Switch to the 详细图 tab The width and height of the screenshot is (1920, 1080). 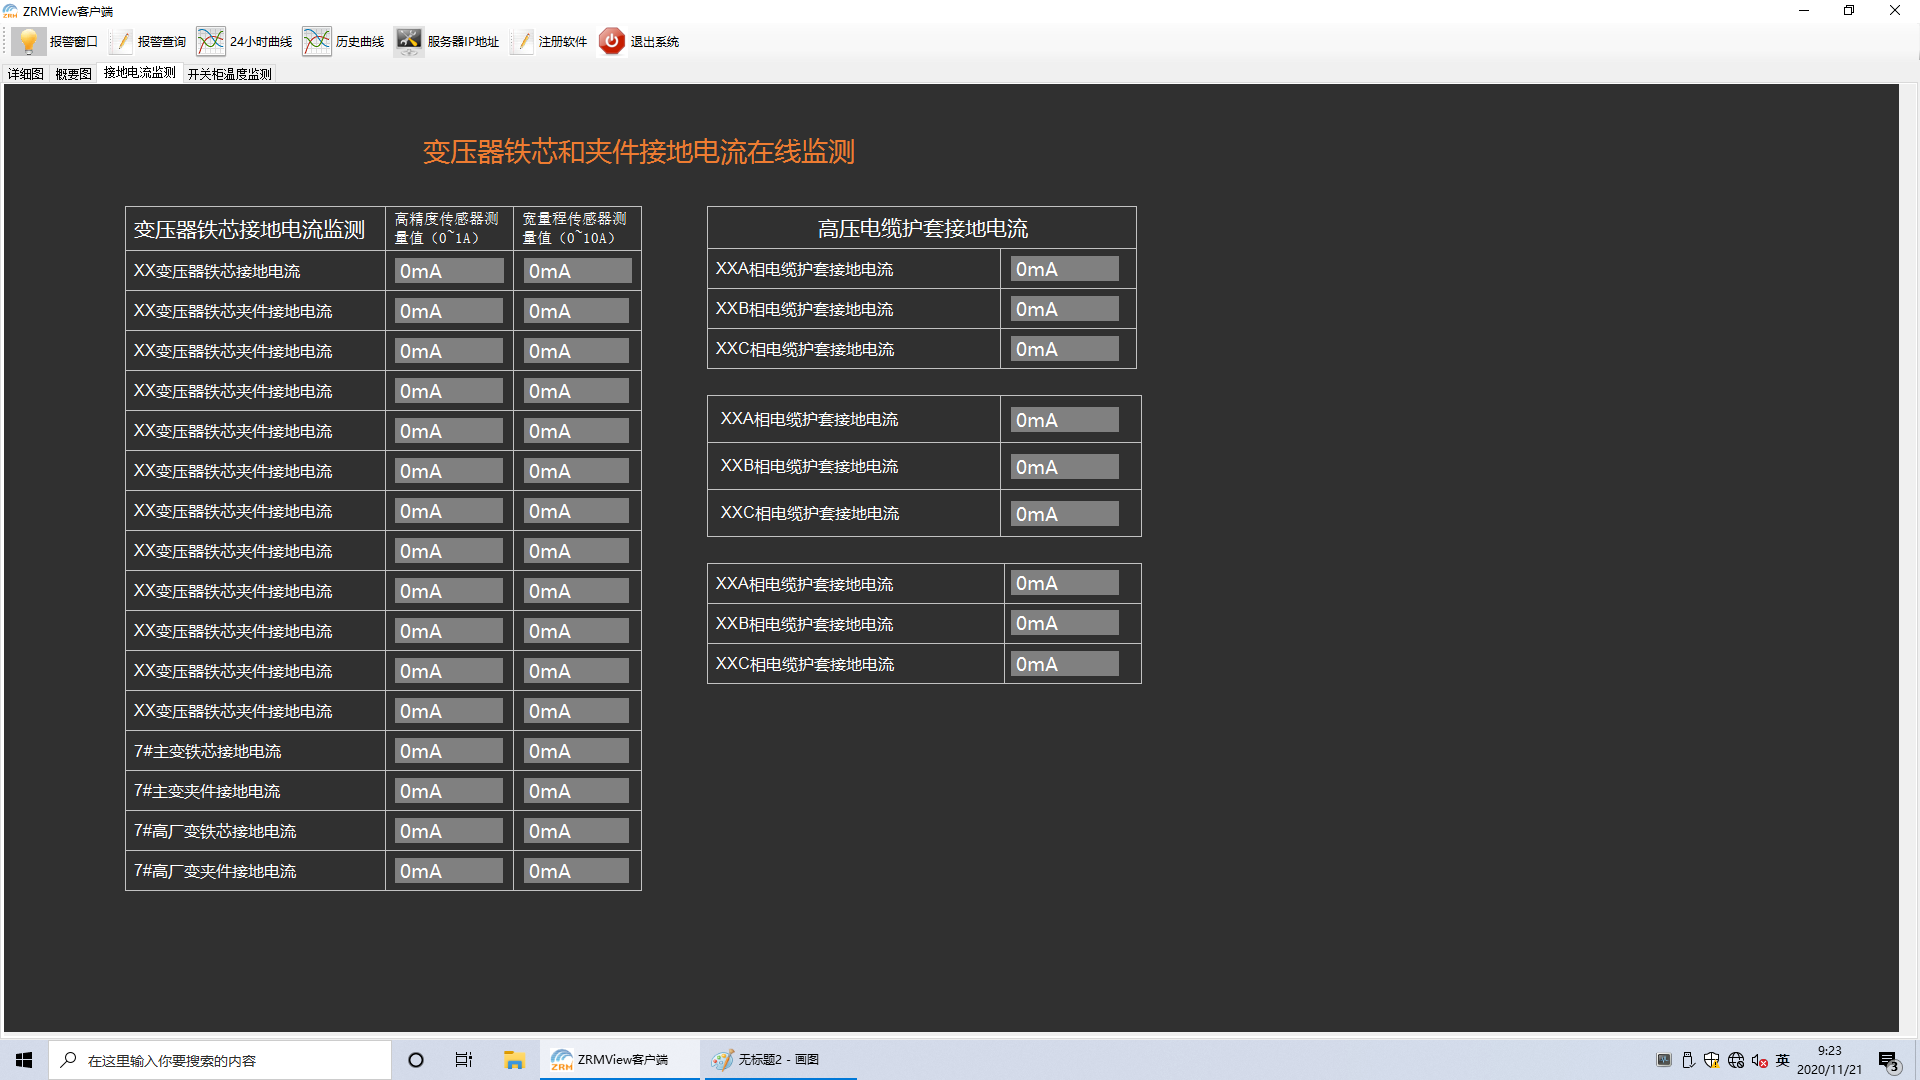[x=24, y=73]
